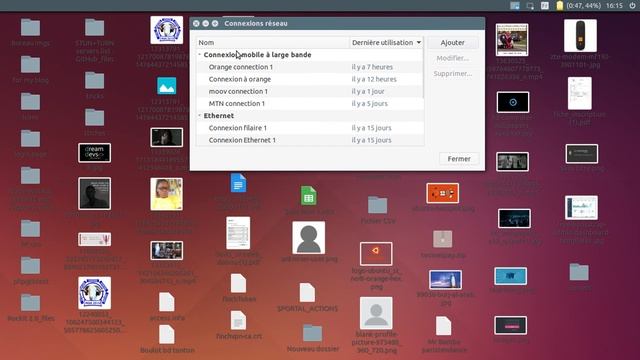The image size is (640, 360).
Task: Select the Nouveau dossier folder
Action: tap(313, 333)
